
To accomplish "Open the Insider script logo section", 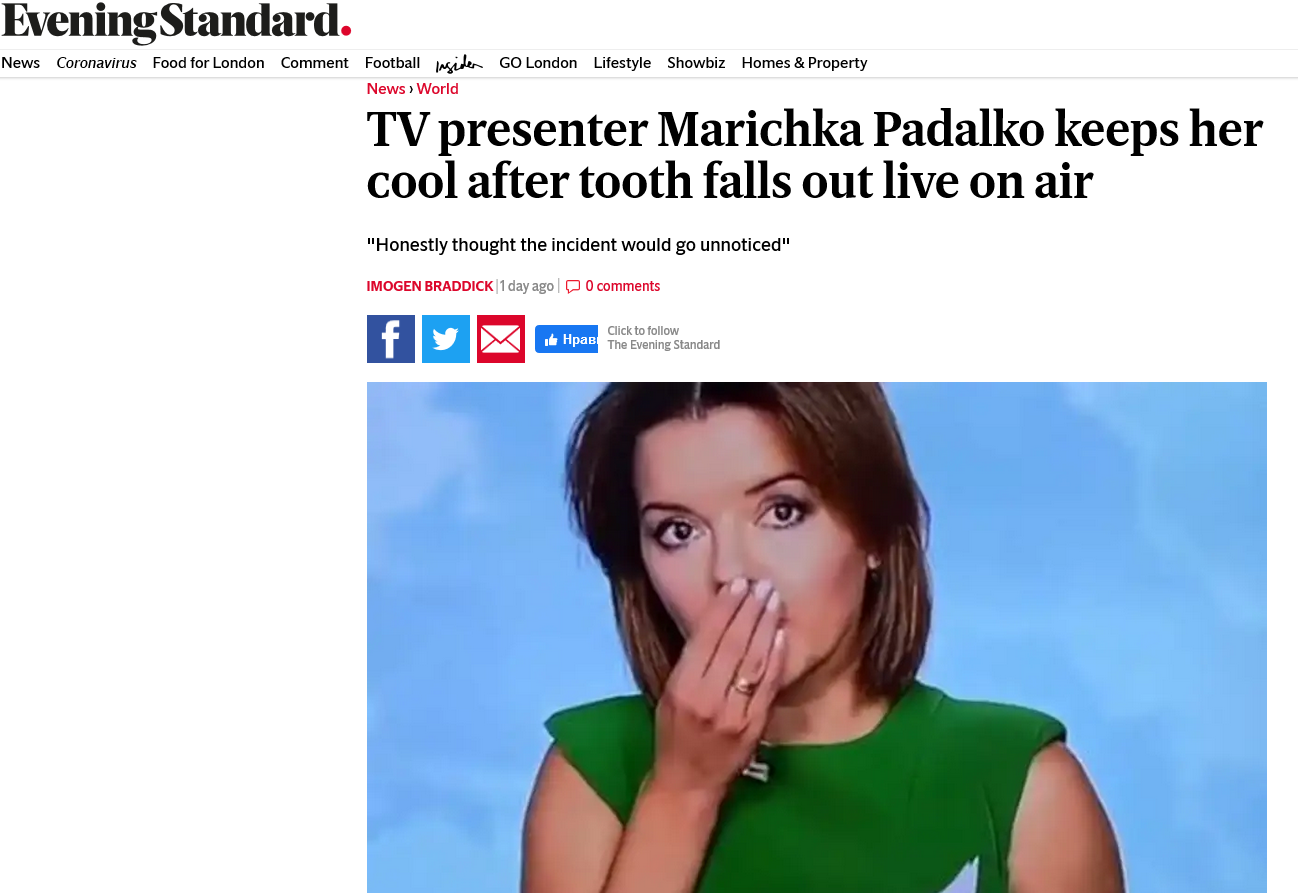I will coord(459,64).
